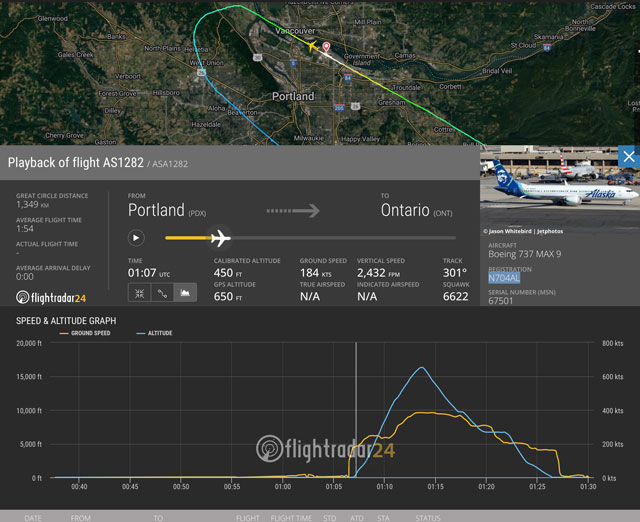The width and height of the screenshot is (640, 522).
Task: Click the route path icon button
Action: [161, 293]
